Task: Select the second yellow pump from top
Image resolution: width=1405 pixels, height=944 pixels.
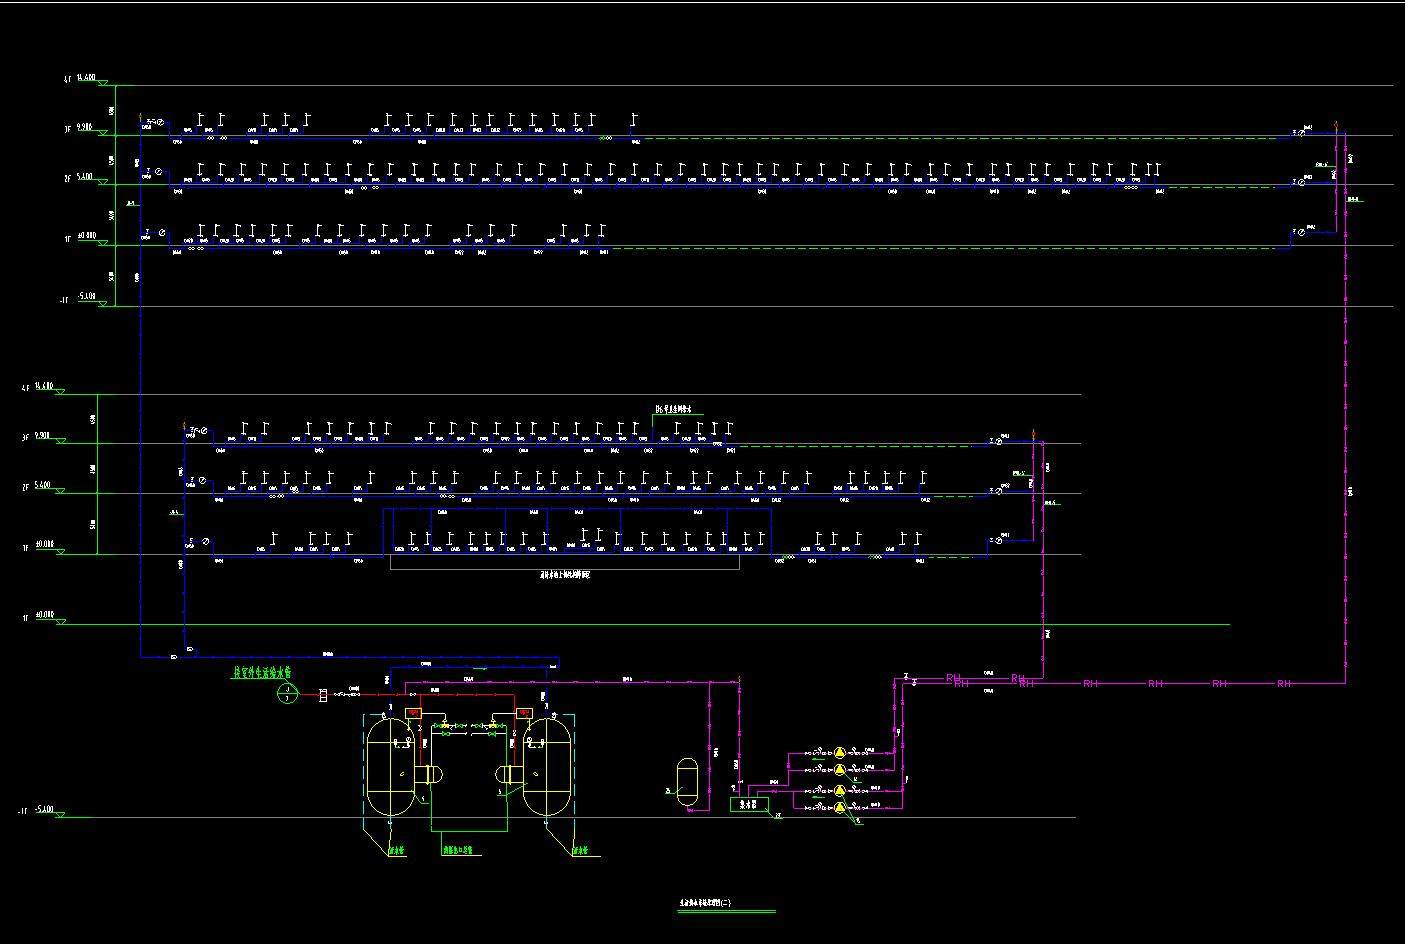Action: click(x=840, y=769)
